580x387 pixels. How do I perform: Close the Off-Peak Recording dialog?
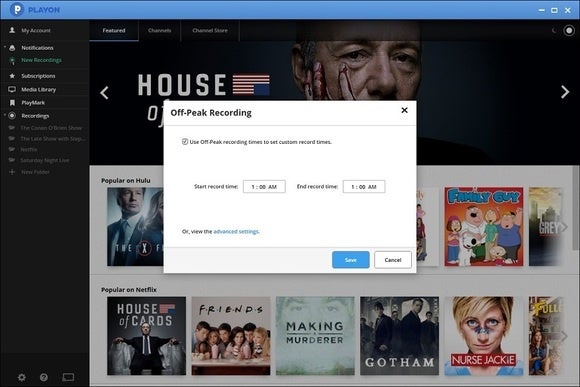[404, 110]
